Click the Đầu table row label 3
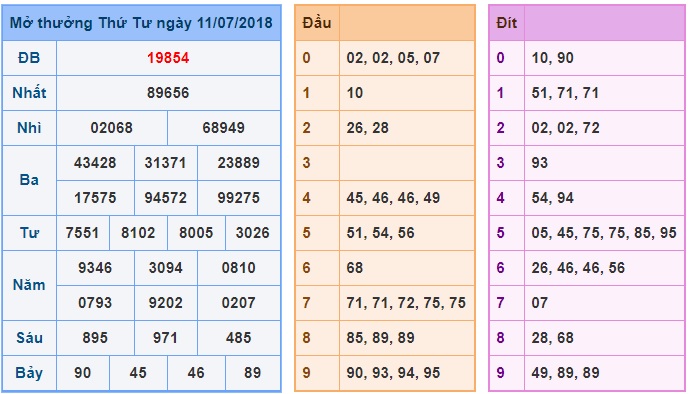The height and width of the screenshot is (394, 690). [x=306, y=163]
